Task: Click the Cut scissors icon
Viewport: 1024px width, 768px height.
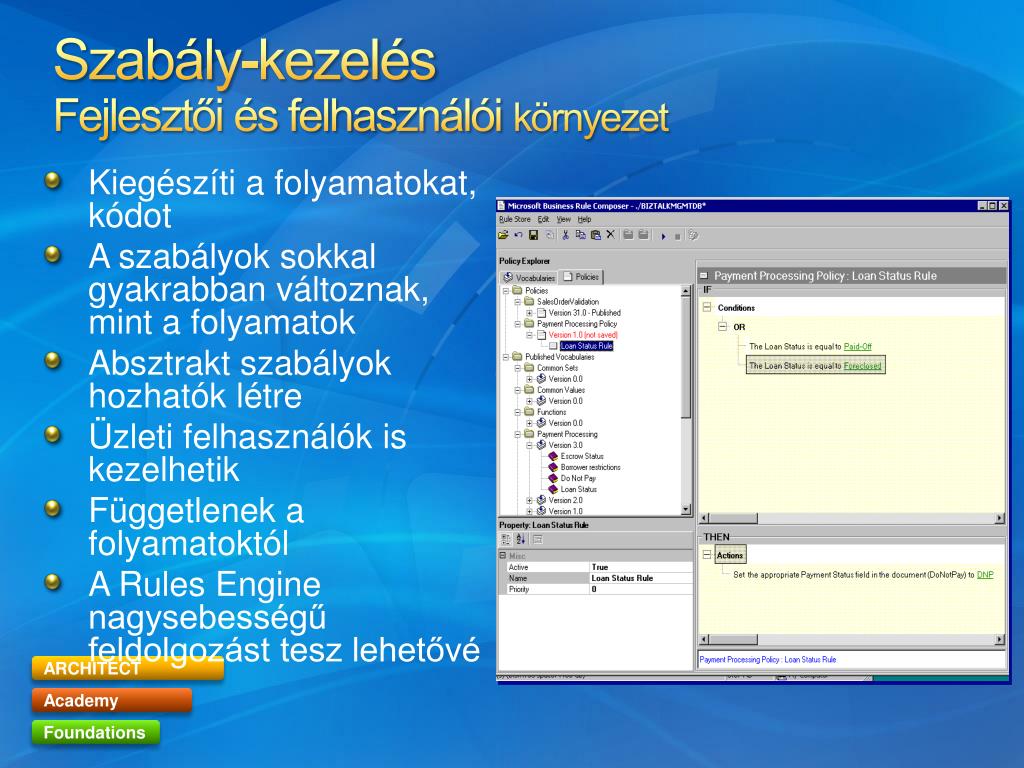Action: [x=566, y=235]
